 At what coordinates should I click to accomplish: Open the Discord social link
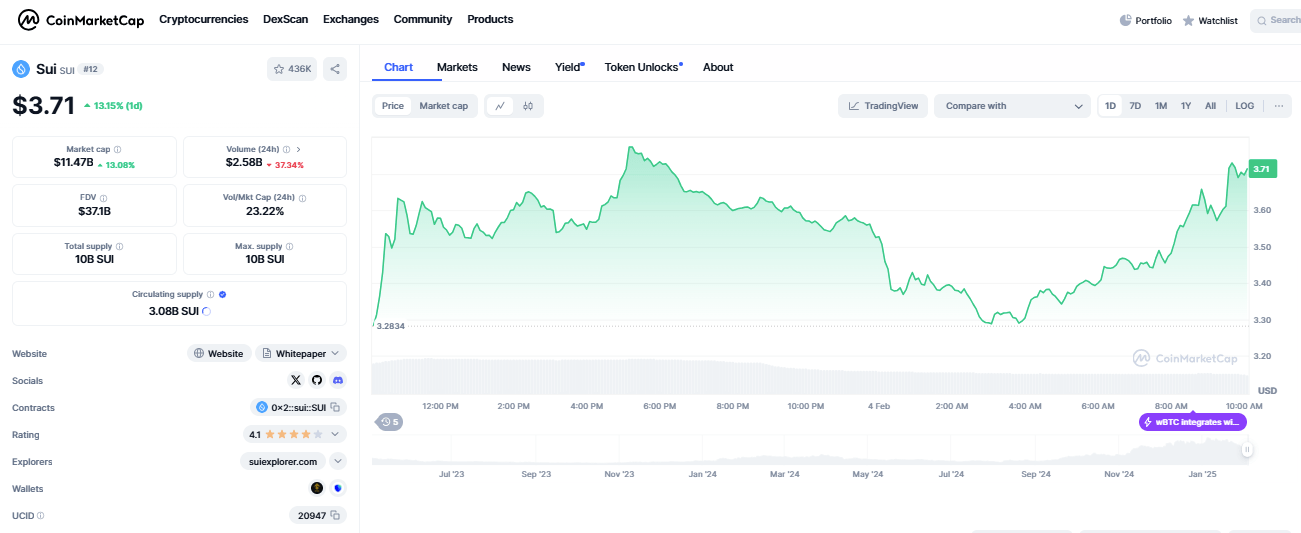point(338,380)
